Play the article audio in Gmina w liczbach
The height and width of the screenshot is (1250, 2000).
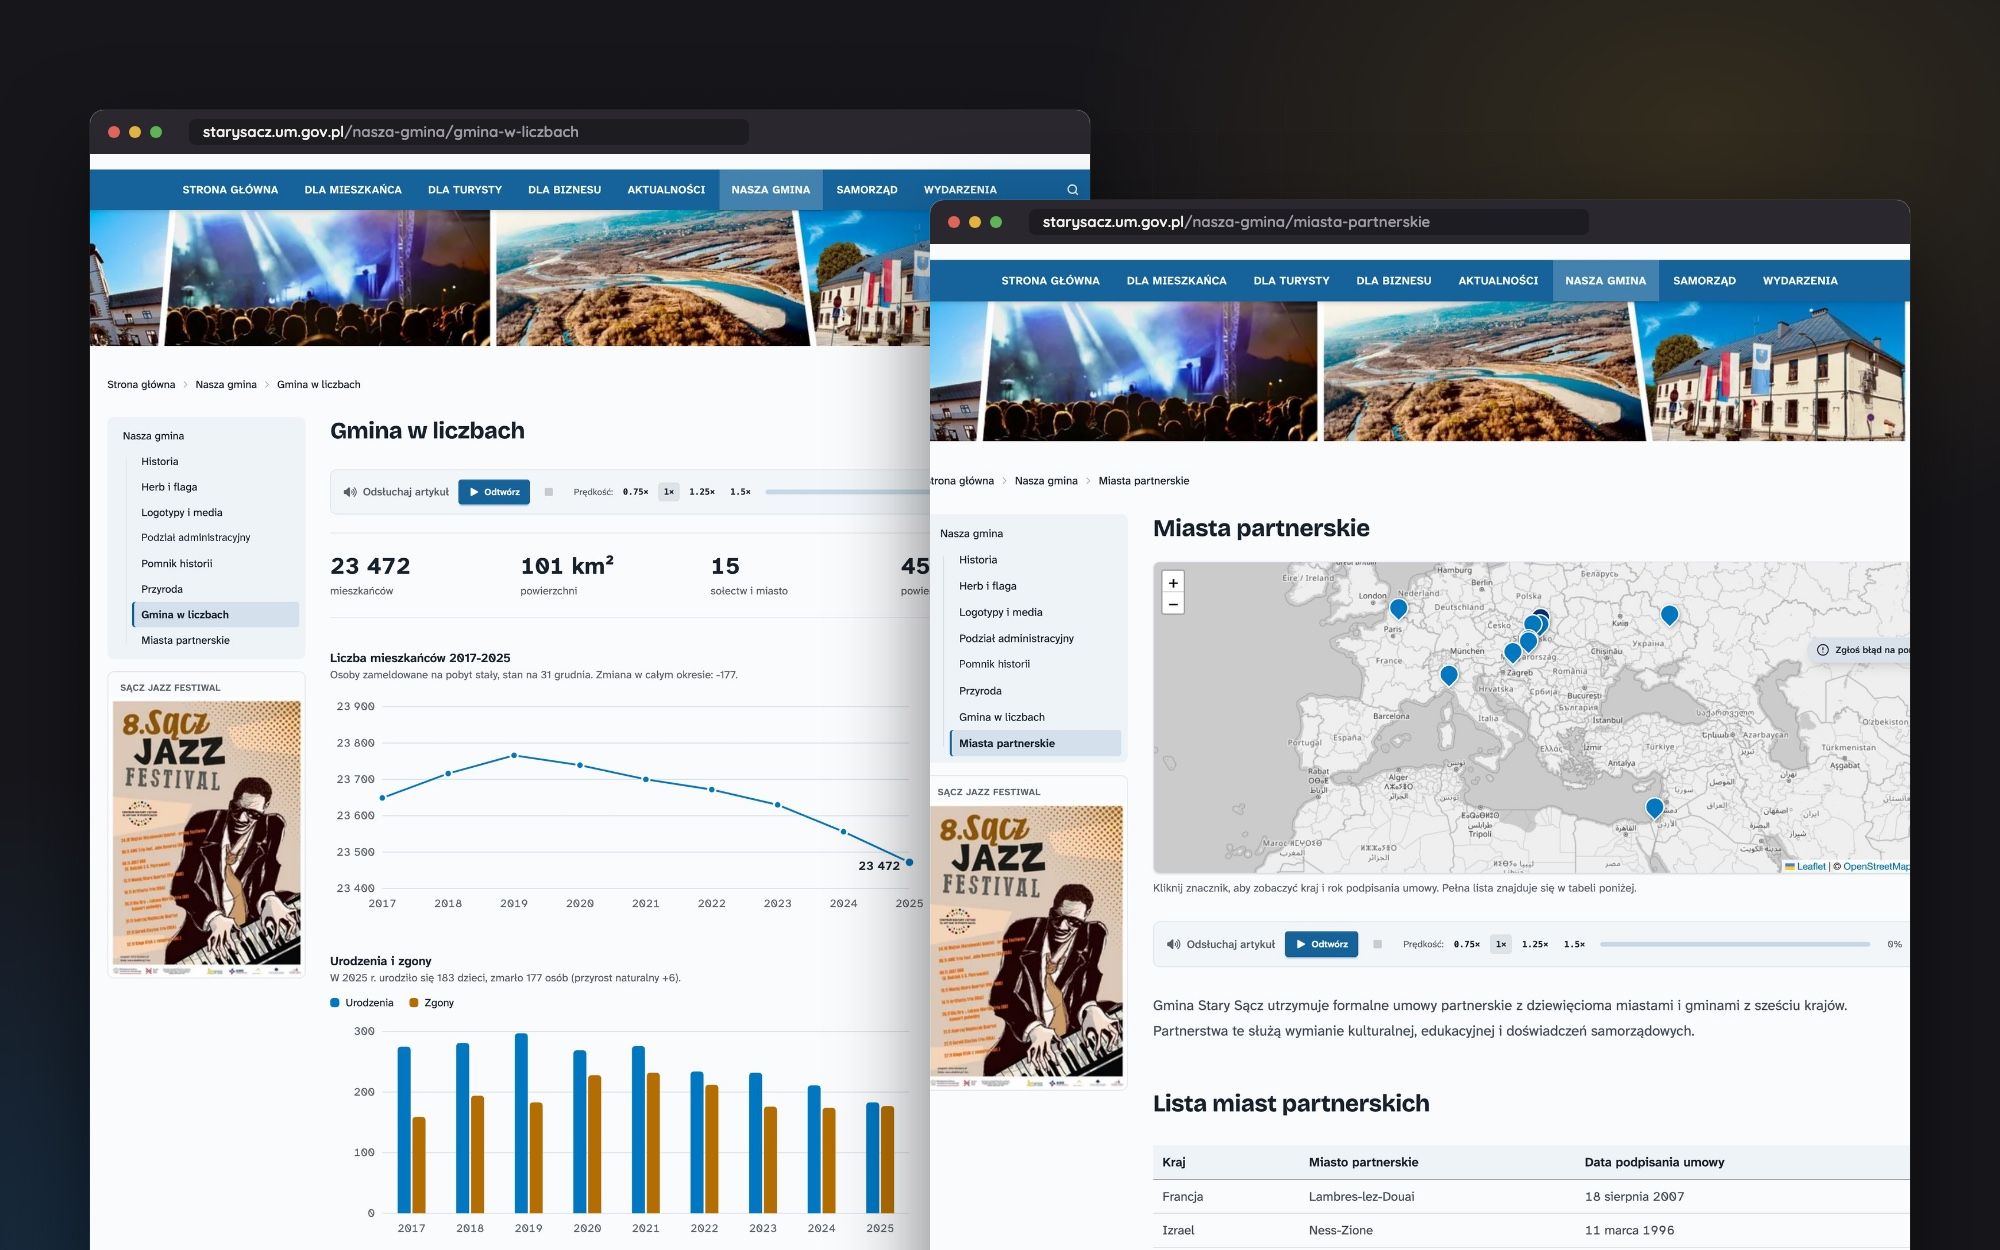[x=494, y=492]
